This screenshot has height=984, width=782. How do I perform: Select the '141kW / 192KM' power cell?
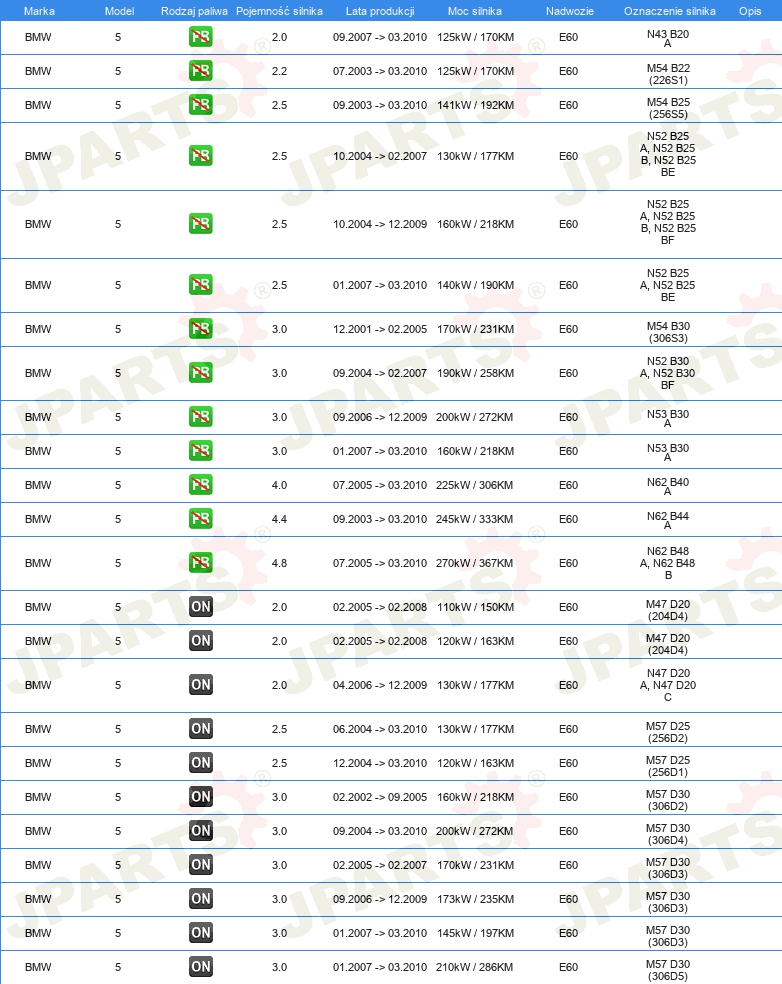click(475, 105)
